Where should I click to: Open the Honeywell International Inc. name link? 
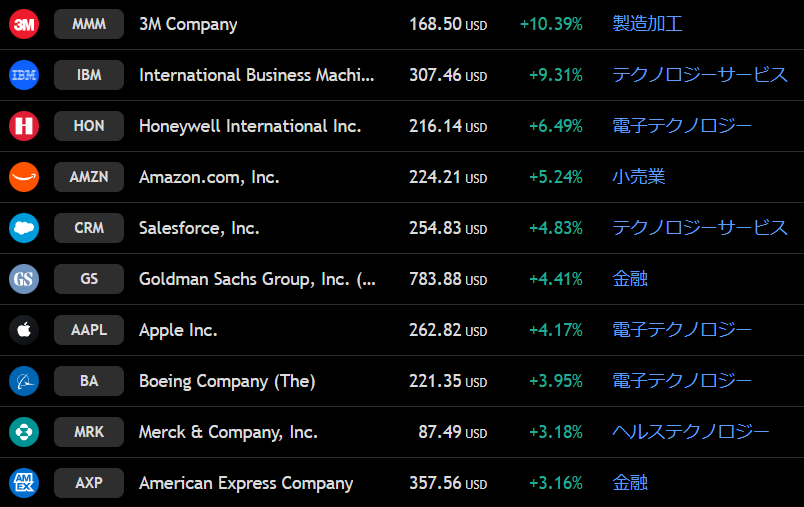(x=250, y=126)
